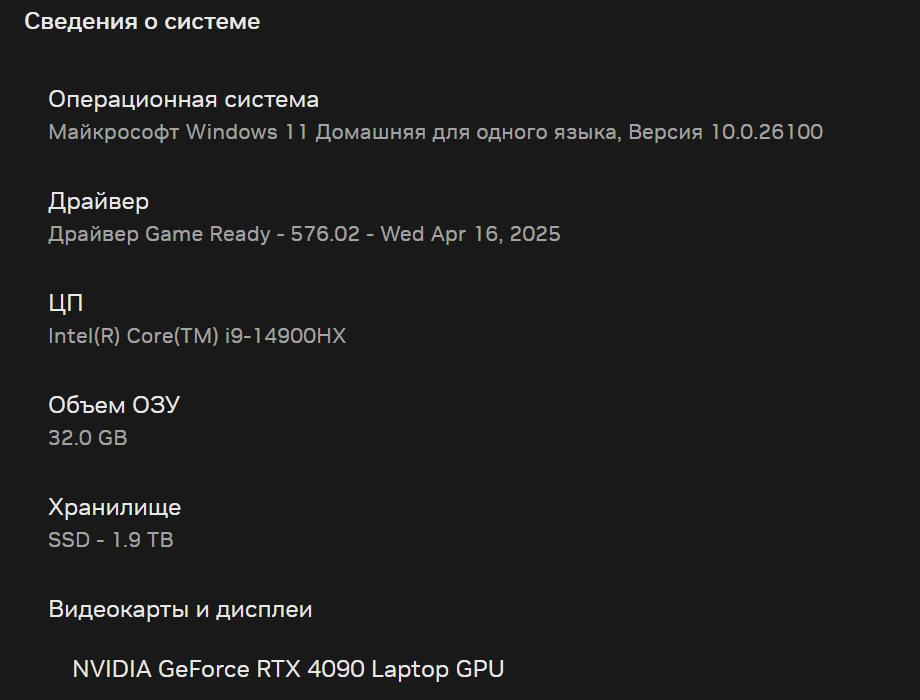This screenshot has width=920, height=700.
Task: Click the "Intel(R) Core(TM)" processor text
Action: click(148, 336)
